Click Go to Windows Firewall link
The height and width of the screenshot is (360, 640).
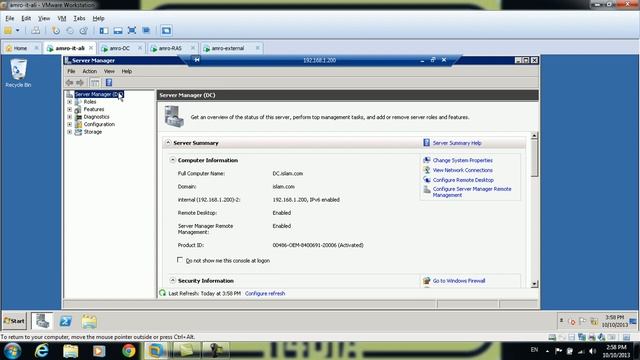point(459,281)
